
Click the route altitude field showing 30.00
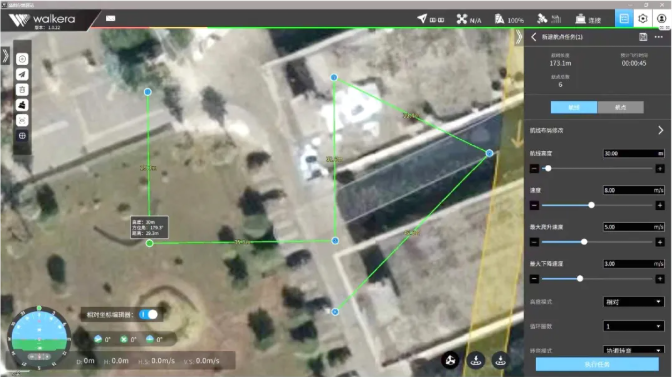(x=633, y=153)
